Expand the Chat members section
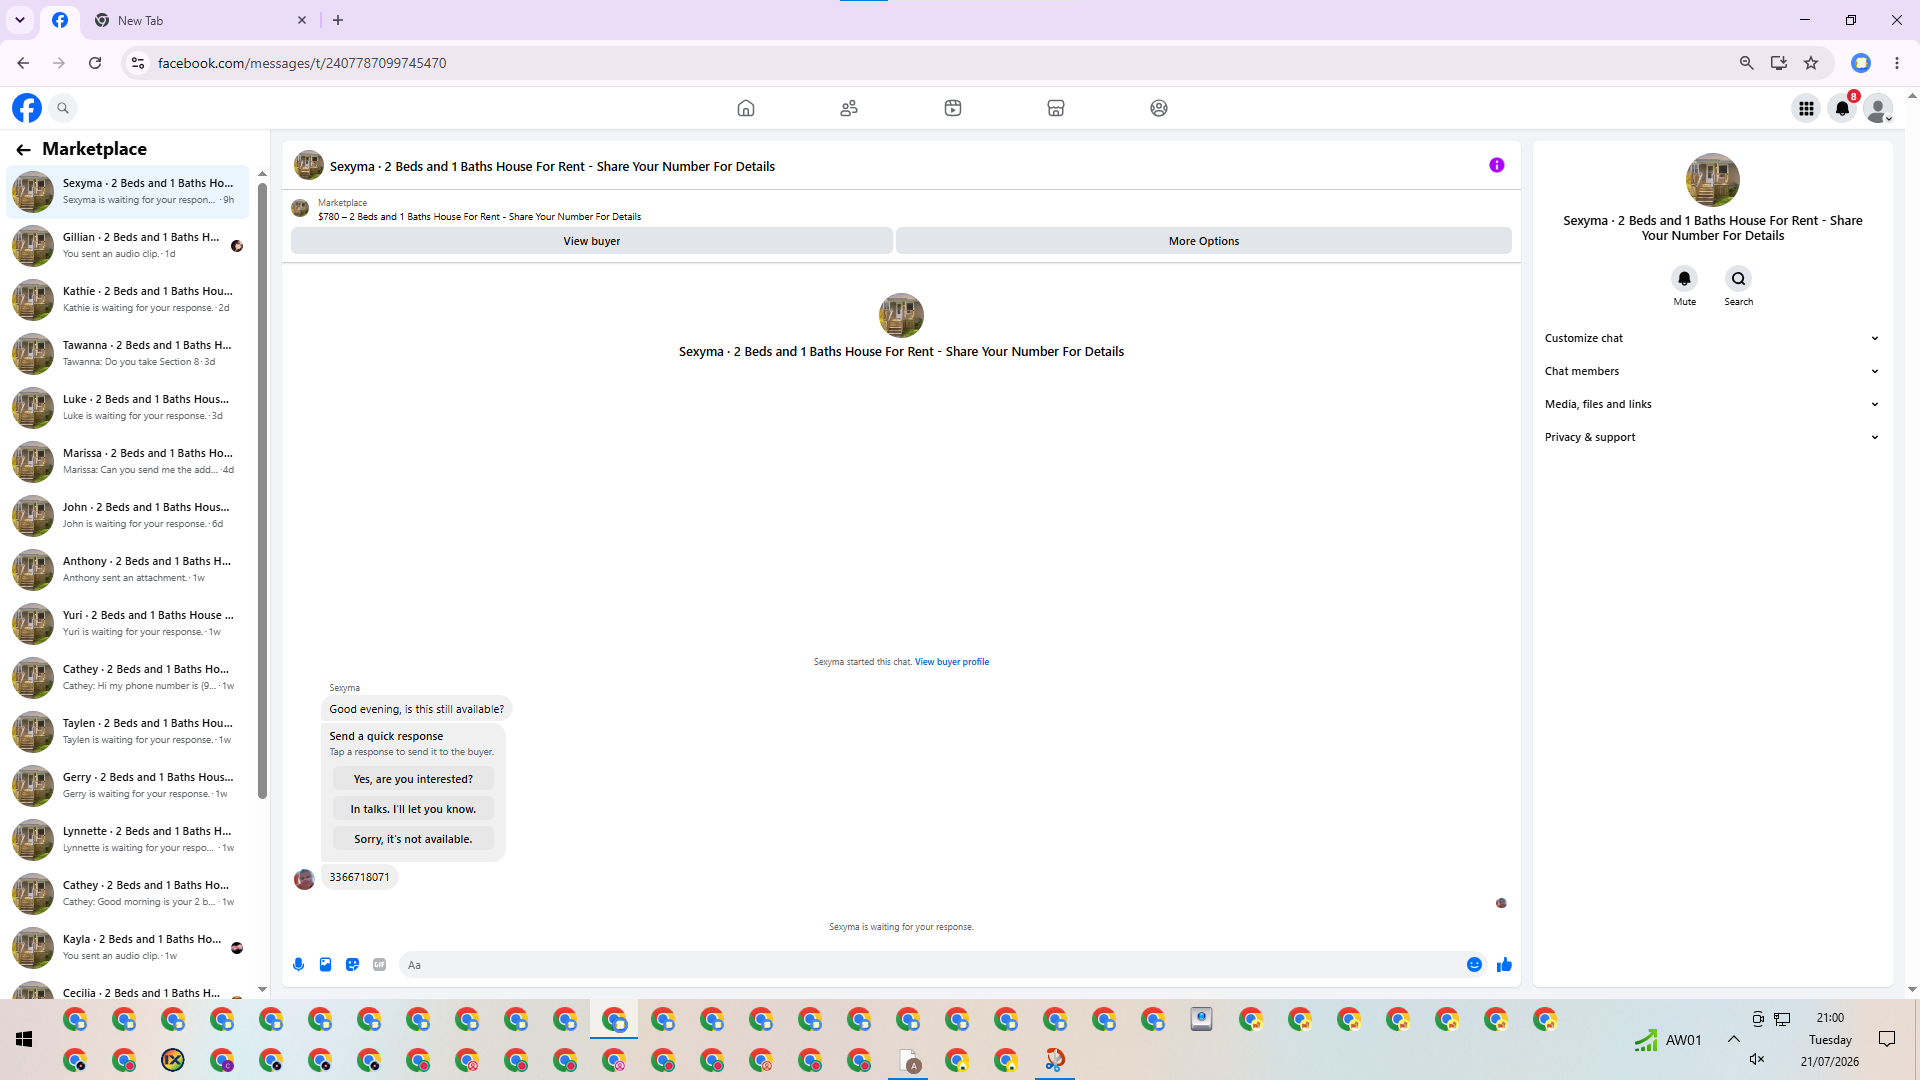 point(1712,371)
